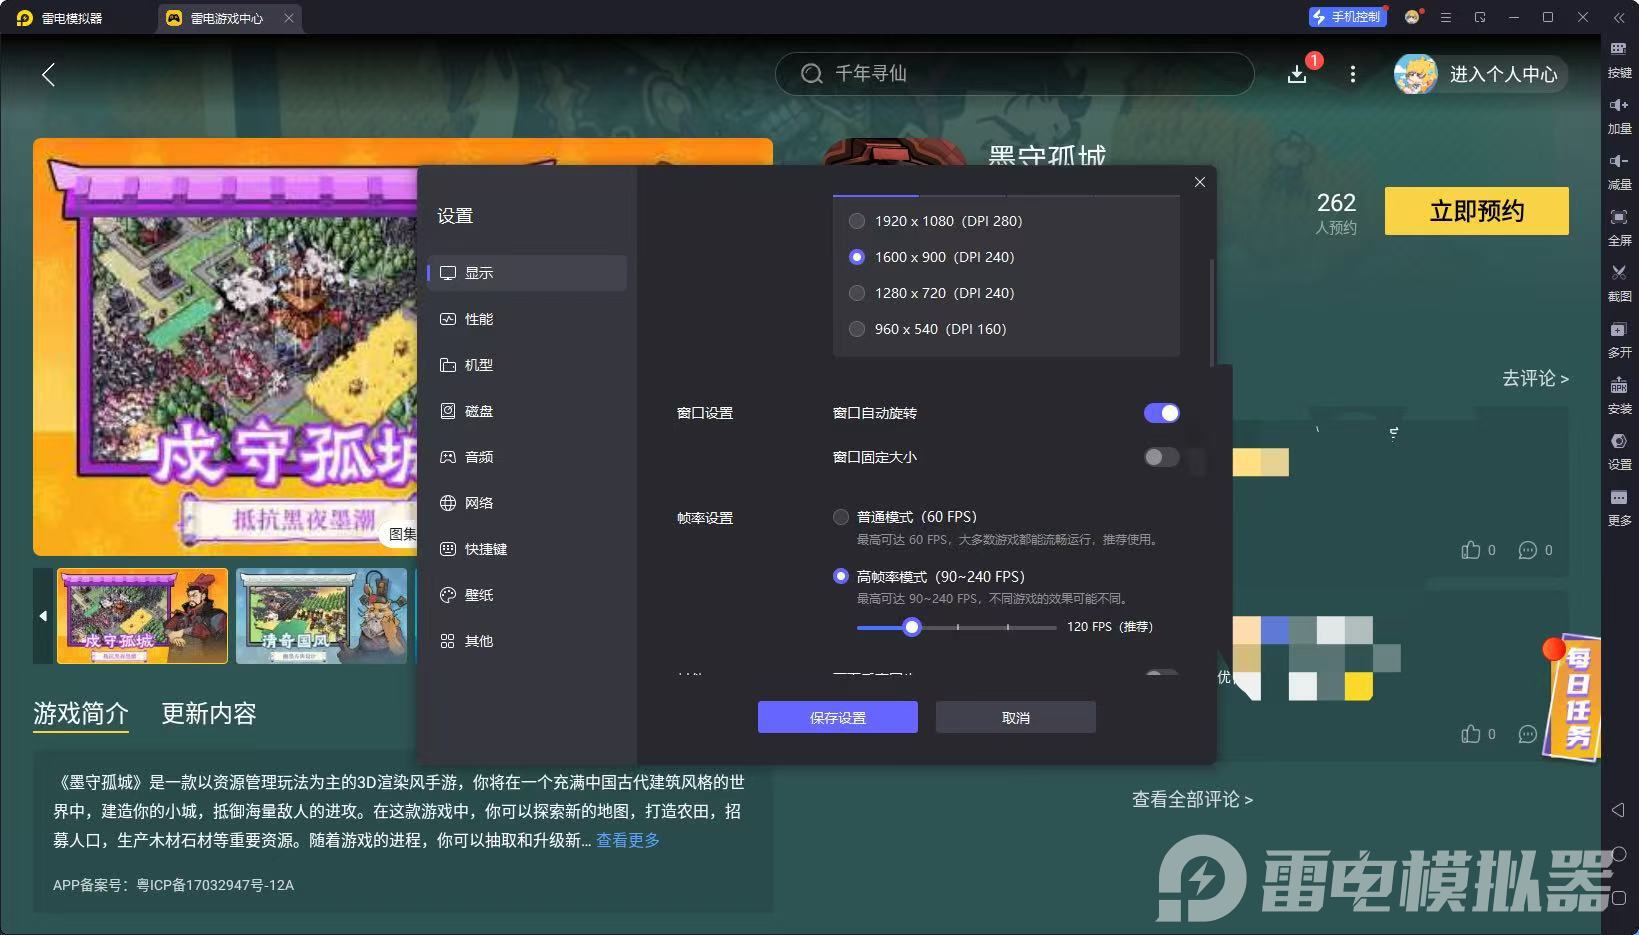Click the 手机控制 button in the title bar
Viewport: 1639px width, 935px height.
(1347, 17)
